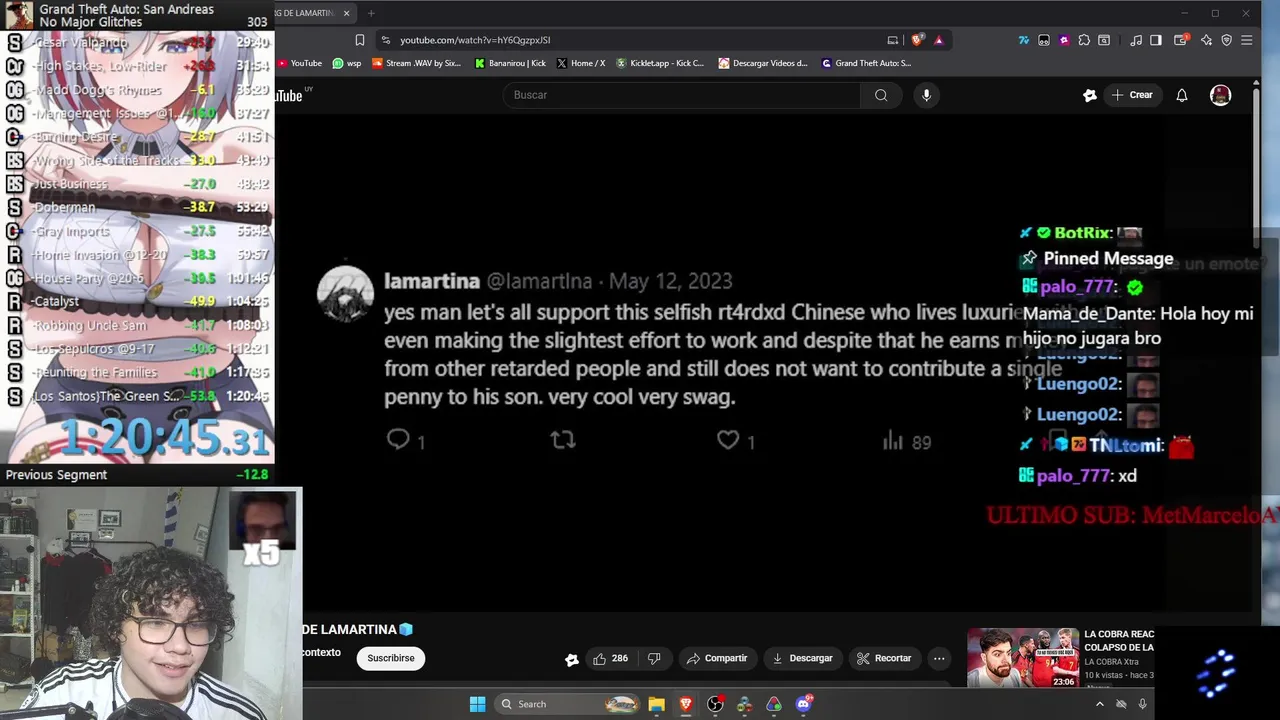Image resolution: width=1280 pixels, height=720 pixels.
Task: Click the Windows taskbar Search box
Action: point(568,704)
